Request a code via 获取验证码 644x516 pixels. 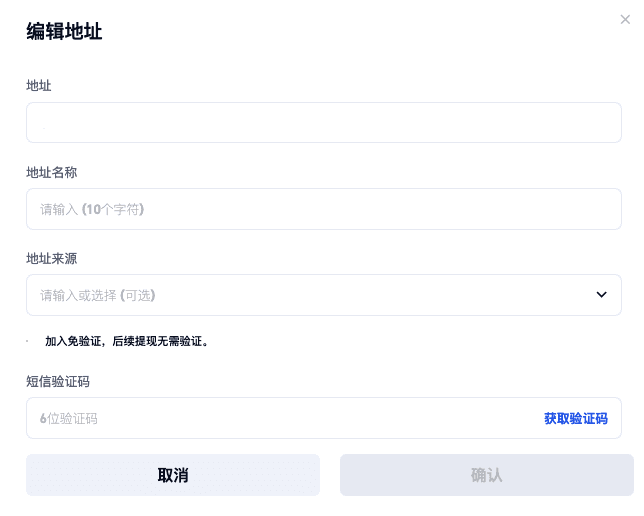tap(575, 418)
